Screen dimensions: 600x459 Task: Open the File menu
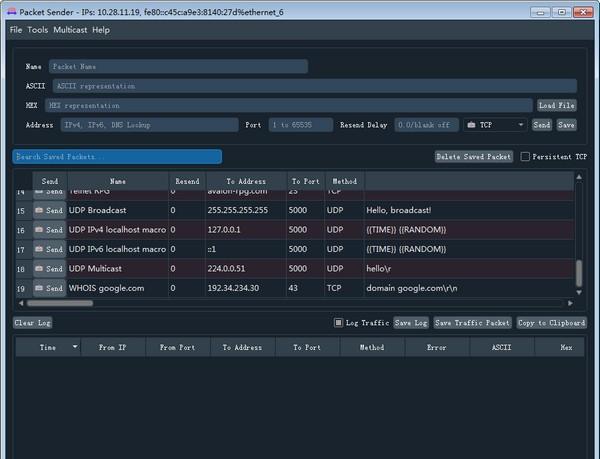click(x=16, y=30)
